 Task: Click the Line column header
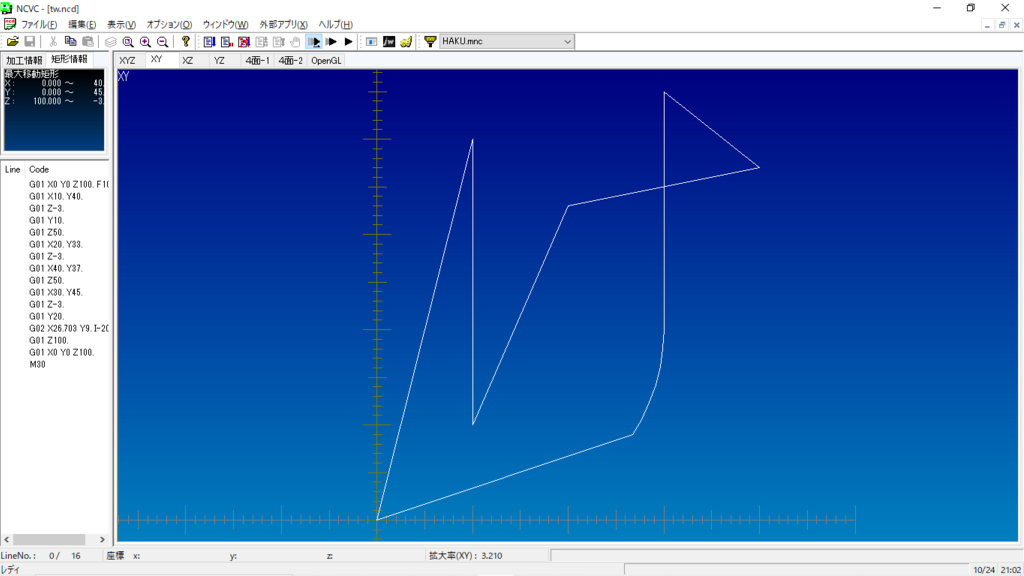12,170
